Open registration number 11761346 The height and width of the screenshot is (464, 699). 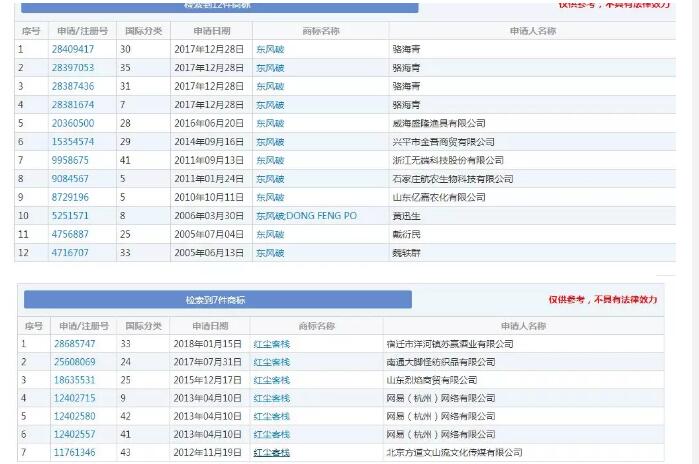tap(74, 452)
